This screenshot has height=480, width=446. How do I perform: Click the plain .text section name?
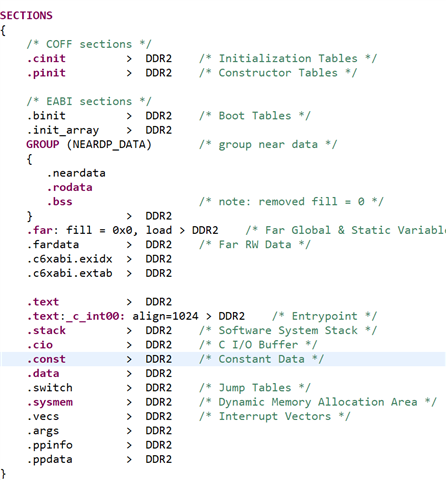[x=43, y=302]
